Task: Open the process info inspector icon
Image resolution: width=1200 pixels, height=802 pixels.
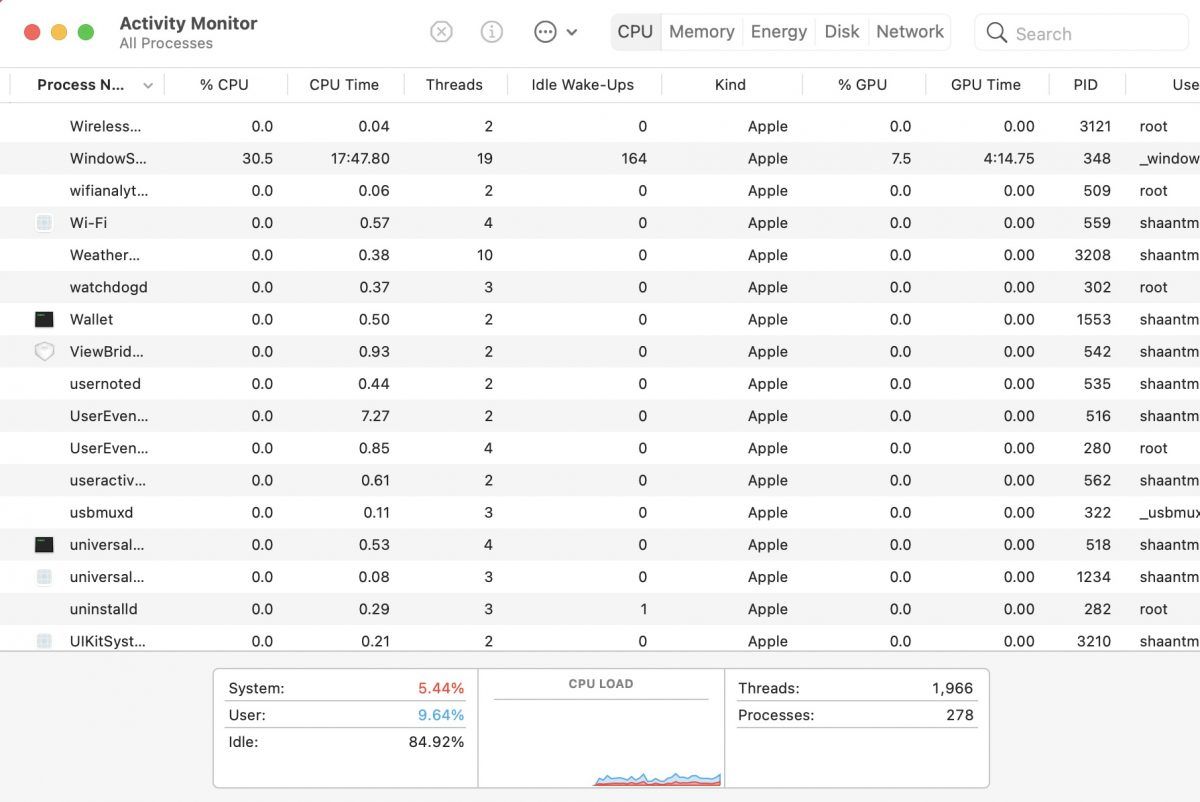Action: (492, 32)
